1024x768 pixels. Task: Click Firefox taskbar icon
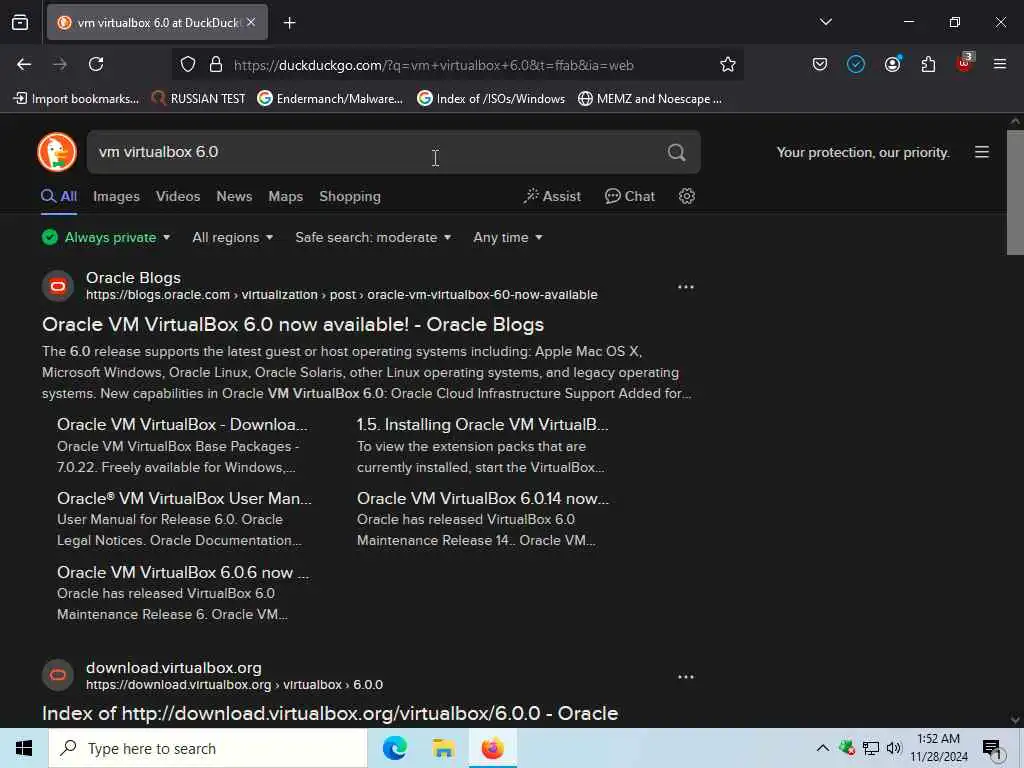[492, 748]
